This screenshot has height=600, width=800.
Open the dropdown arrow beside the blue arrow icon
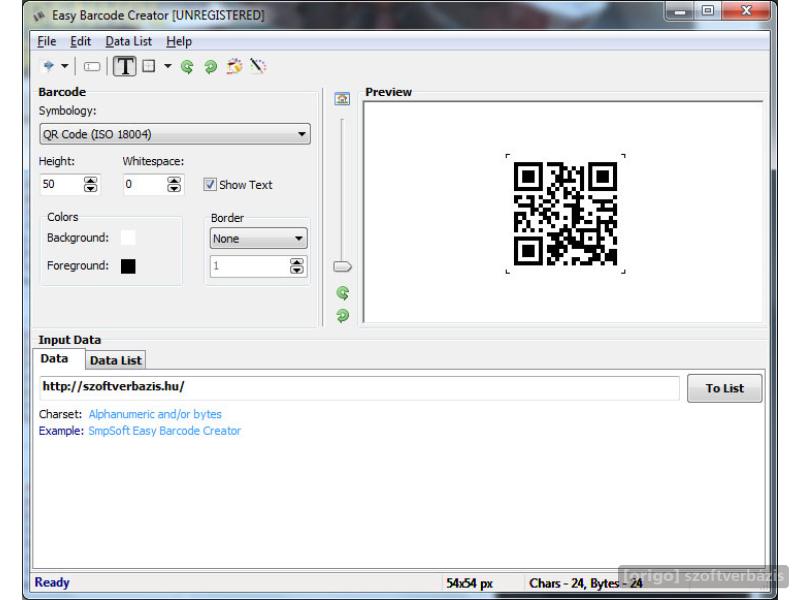(65, 66)
